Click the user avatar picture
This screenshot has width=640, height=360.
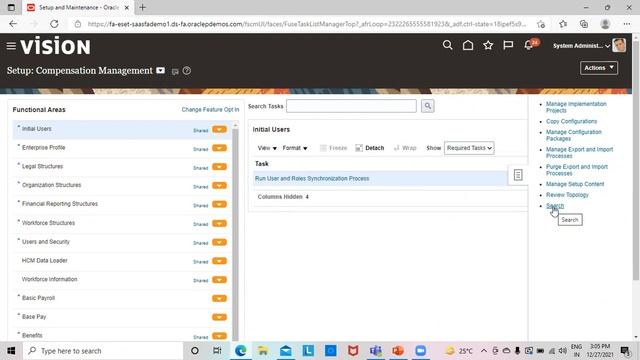pos(619,45)
